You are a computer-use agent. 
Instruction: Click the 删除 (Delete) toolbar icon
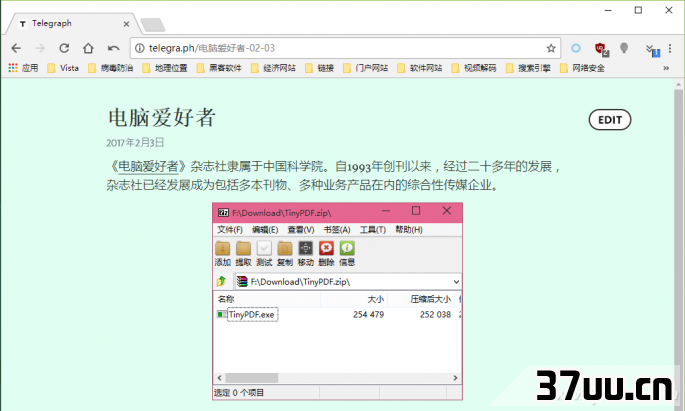point(326,254)
